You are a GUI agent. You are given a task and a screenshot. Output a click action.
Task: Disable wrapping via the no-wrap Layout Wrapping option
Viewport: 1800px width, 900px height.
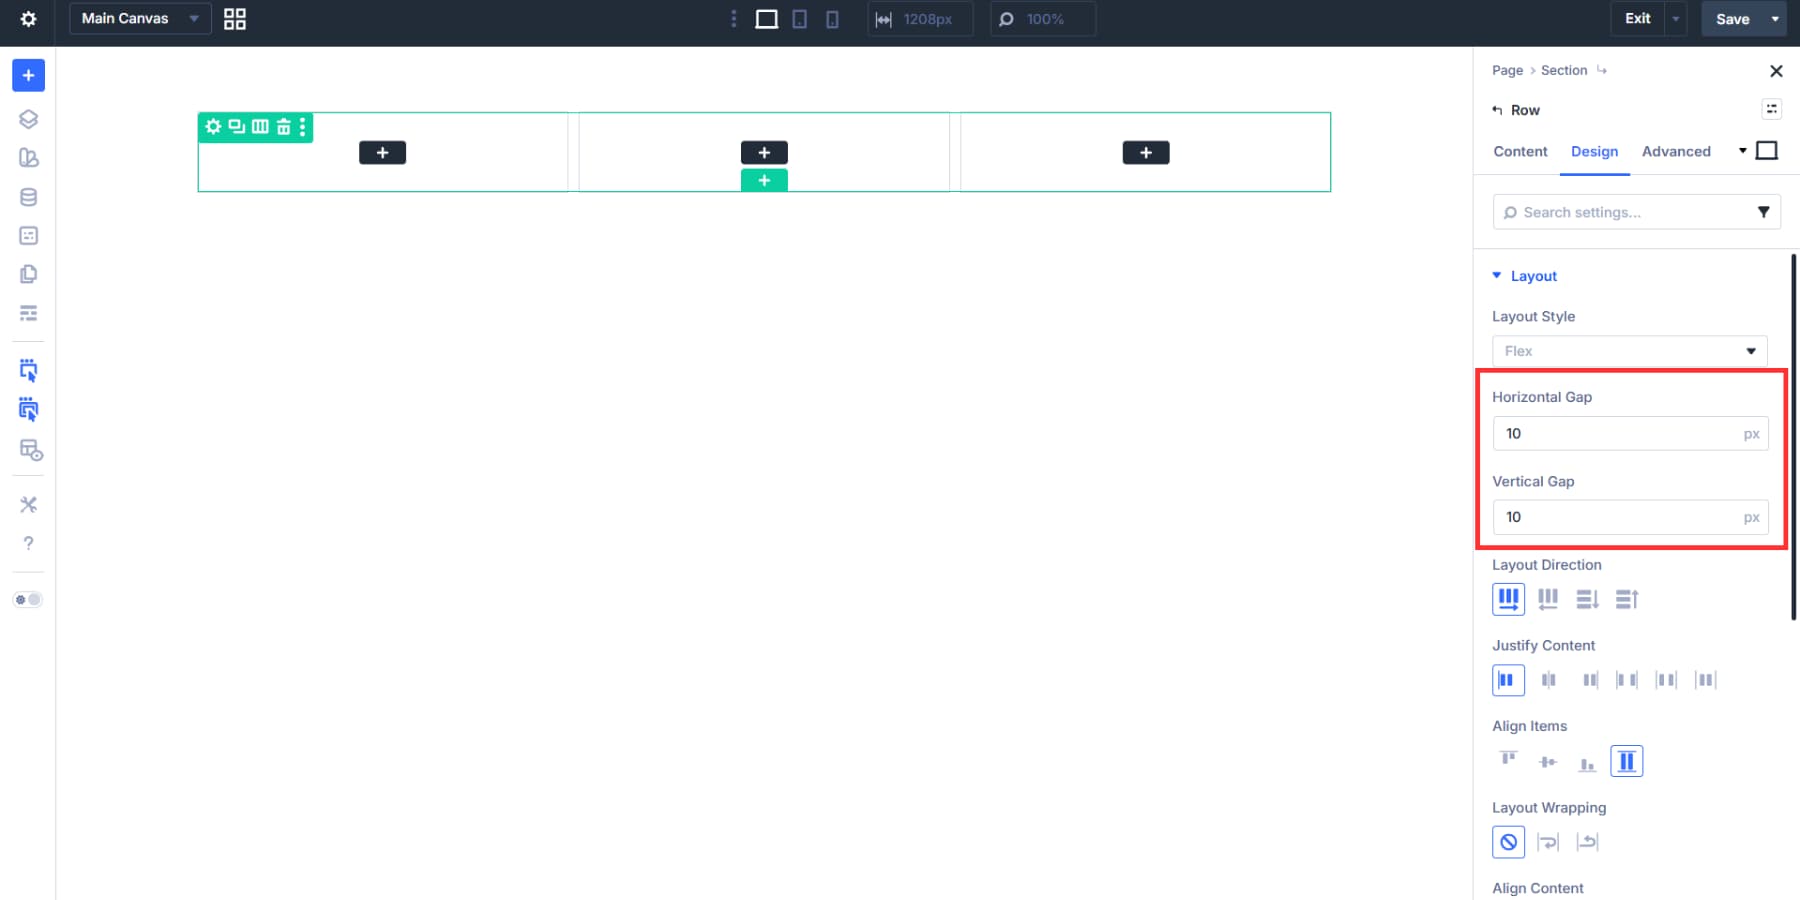point(1508,841)
